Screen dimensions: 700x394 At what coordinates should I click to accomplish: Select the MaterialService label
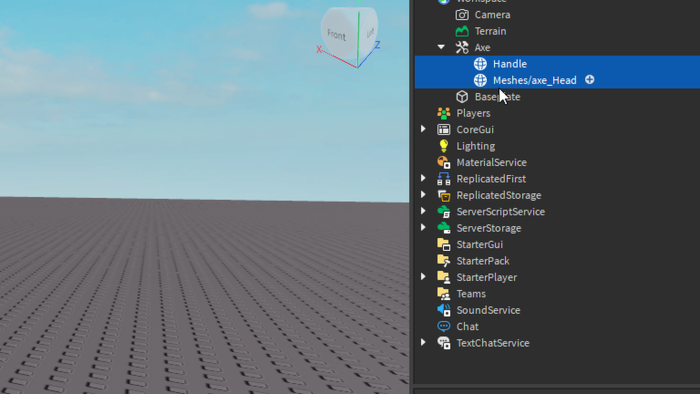[x=492, y=162]
